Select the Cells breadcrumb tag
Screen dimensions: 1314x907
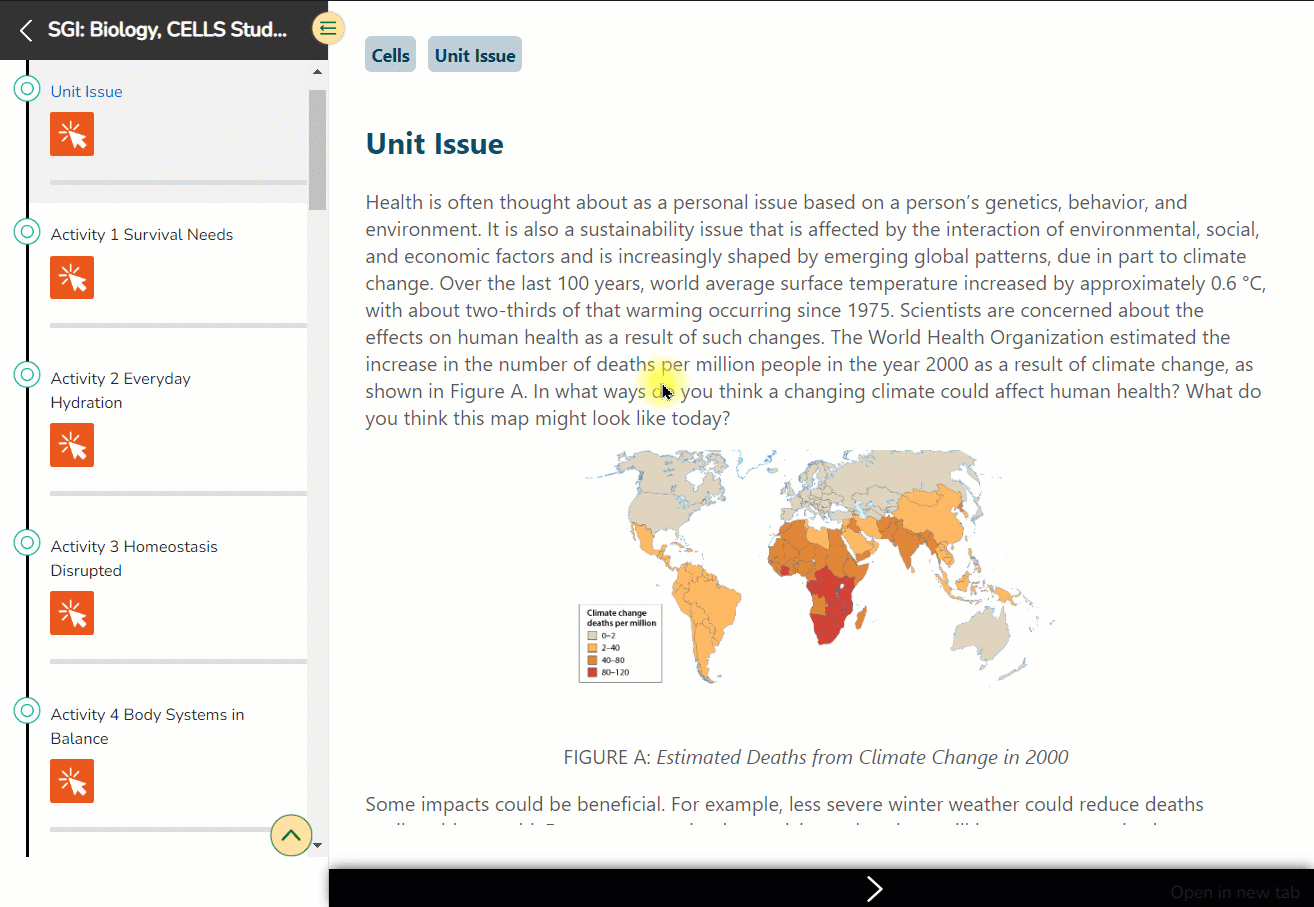pyautogui.click(x=390, y=55)
